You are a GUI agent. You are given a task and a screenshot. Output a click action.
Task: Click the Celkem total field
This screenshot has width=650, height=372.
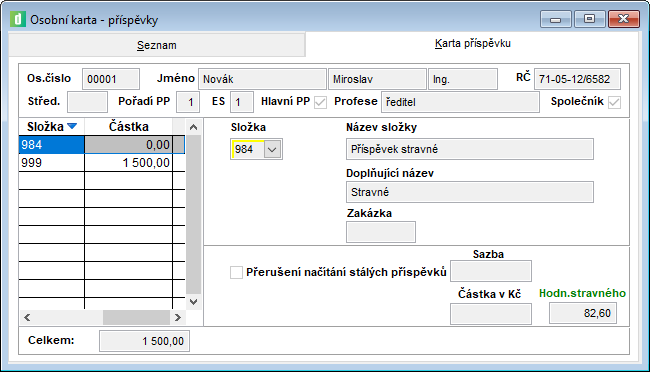tap(144, 341)
